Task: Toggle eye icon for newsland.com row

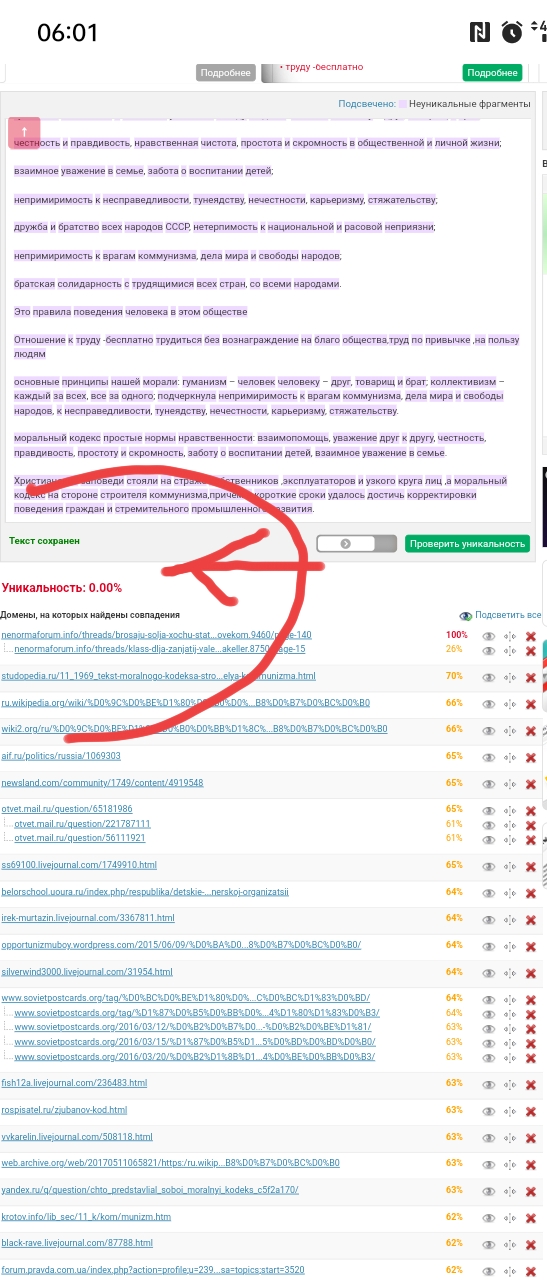Action: tap(489, 783)
